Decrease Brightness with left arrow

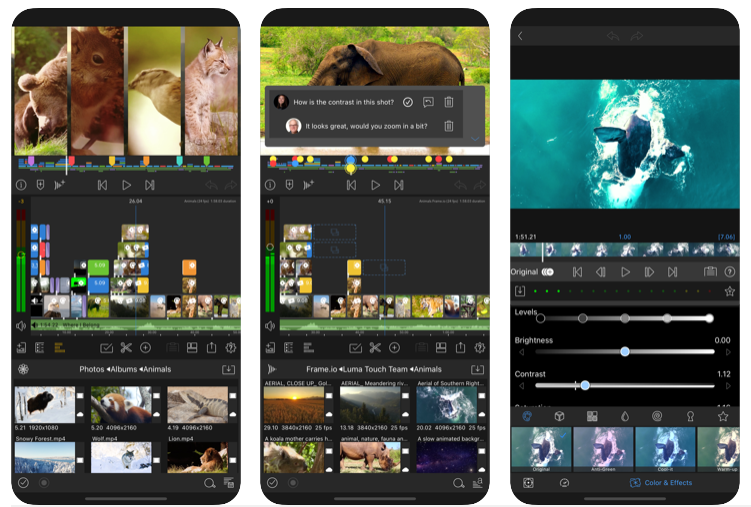click(522, 352)
